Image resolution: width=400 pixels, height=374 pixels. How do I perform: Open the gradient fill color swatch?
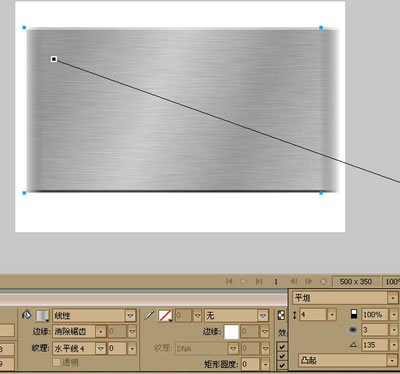(x=42, y=315)
